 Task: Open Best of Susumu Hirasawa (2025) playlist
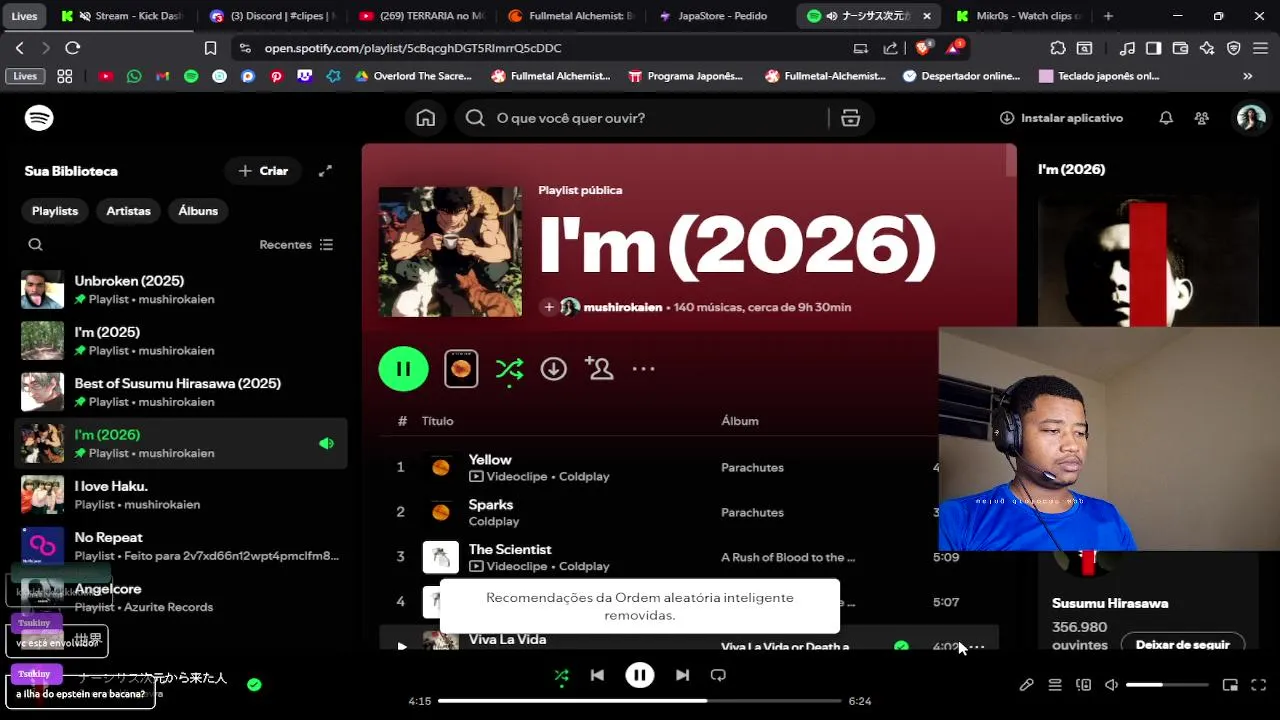[x=181, y=392]
